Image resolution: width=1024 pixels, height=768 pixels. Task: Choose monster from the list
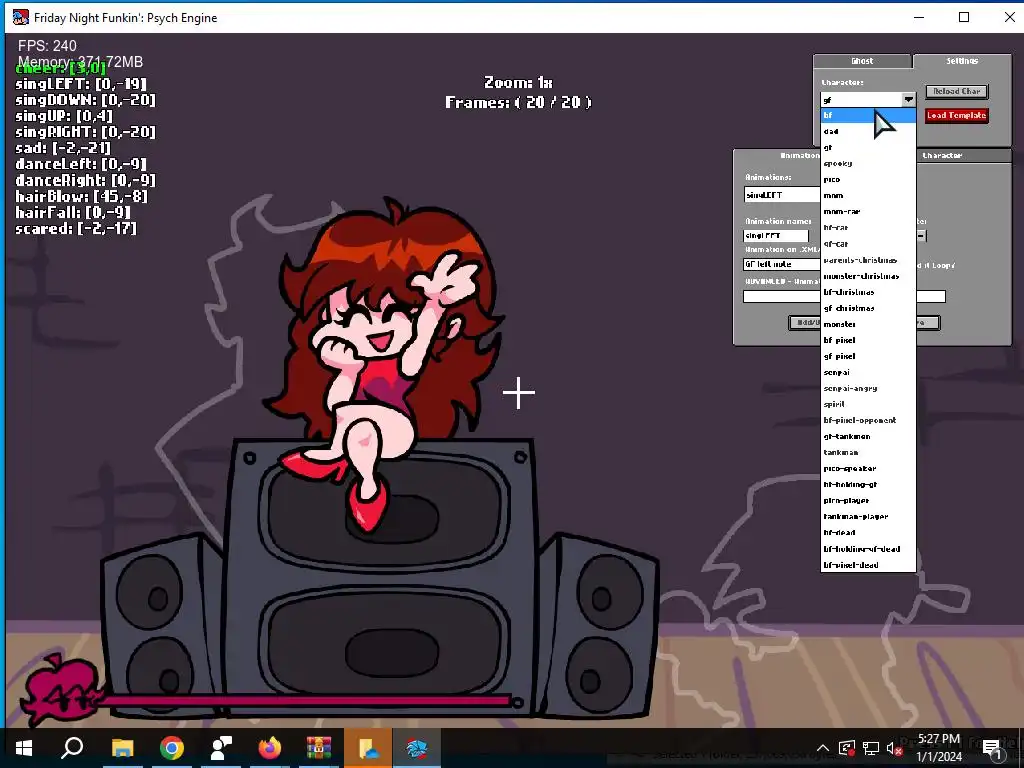(x=868, y=324)
